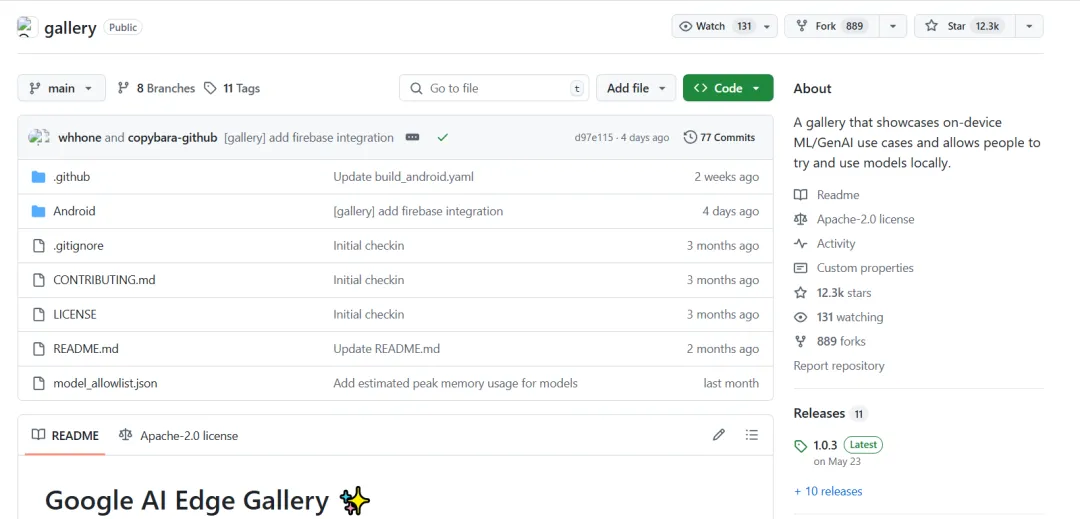The height and width of the screenshot is (519, 1080).
Task: Click the green commit status checkmark
Action: tap(442, 138)
